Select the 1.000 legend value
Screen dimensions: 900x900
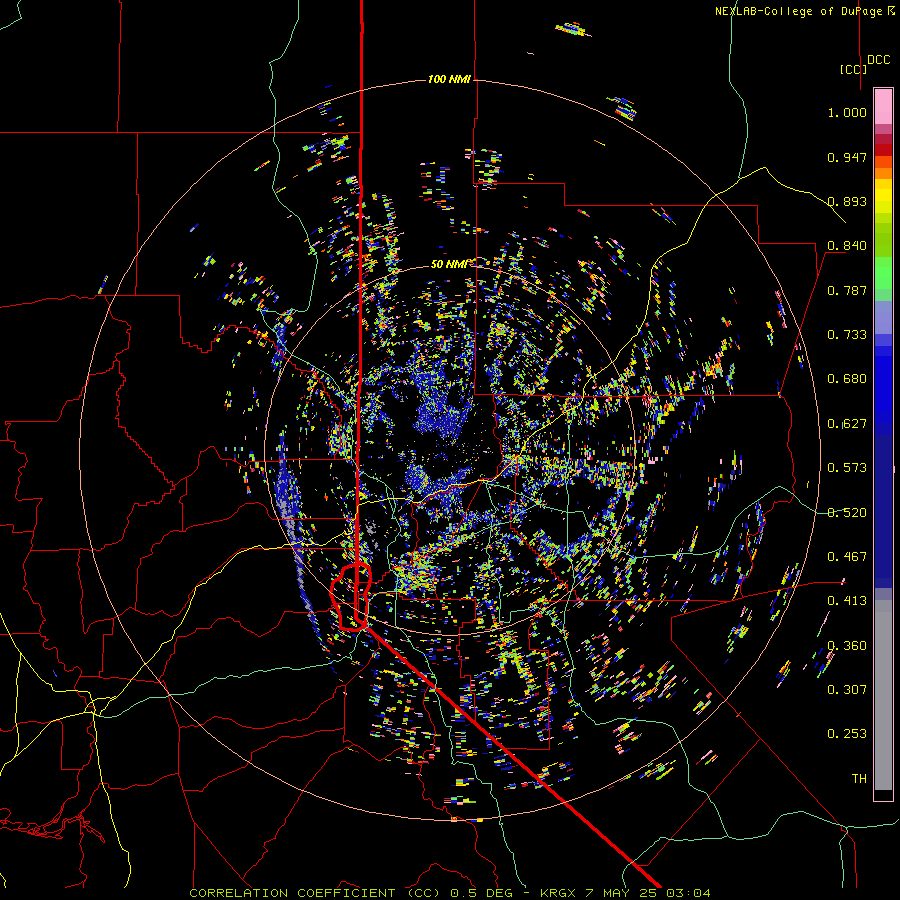click(847, 112)
